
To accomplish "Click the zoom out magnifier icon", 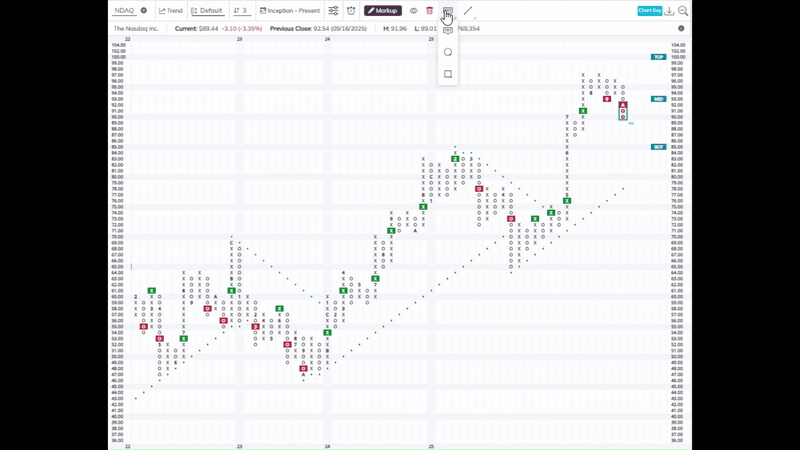I will (x=683, y=11).
